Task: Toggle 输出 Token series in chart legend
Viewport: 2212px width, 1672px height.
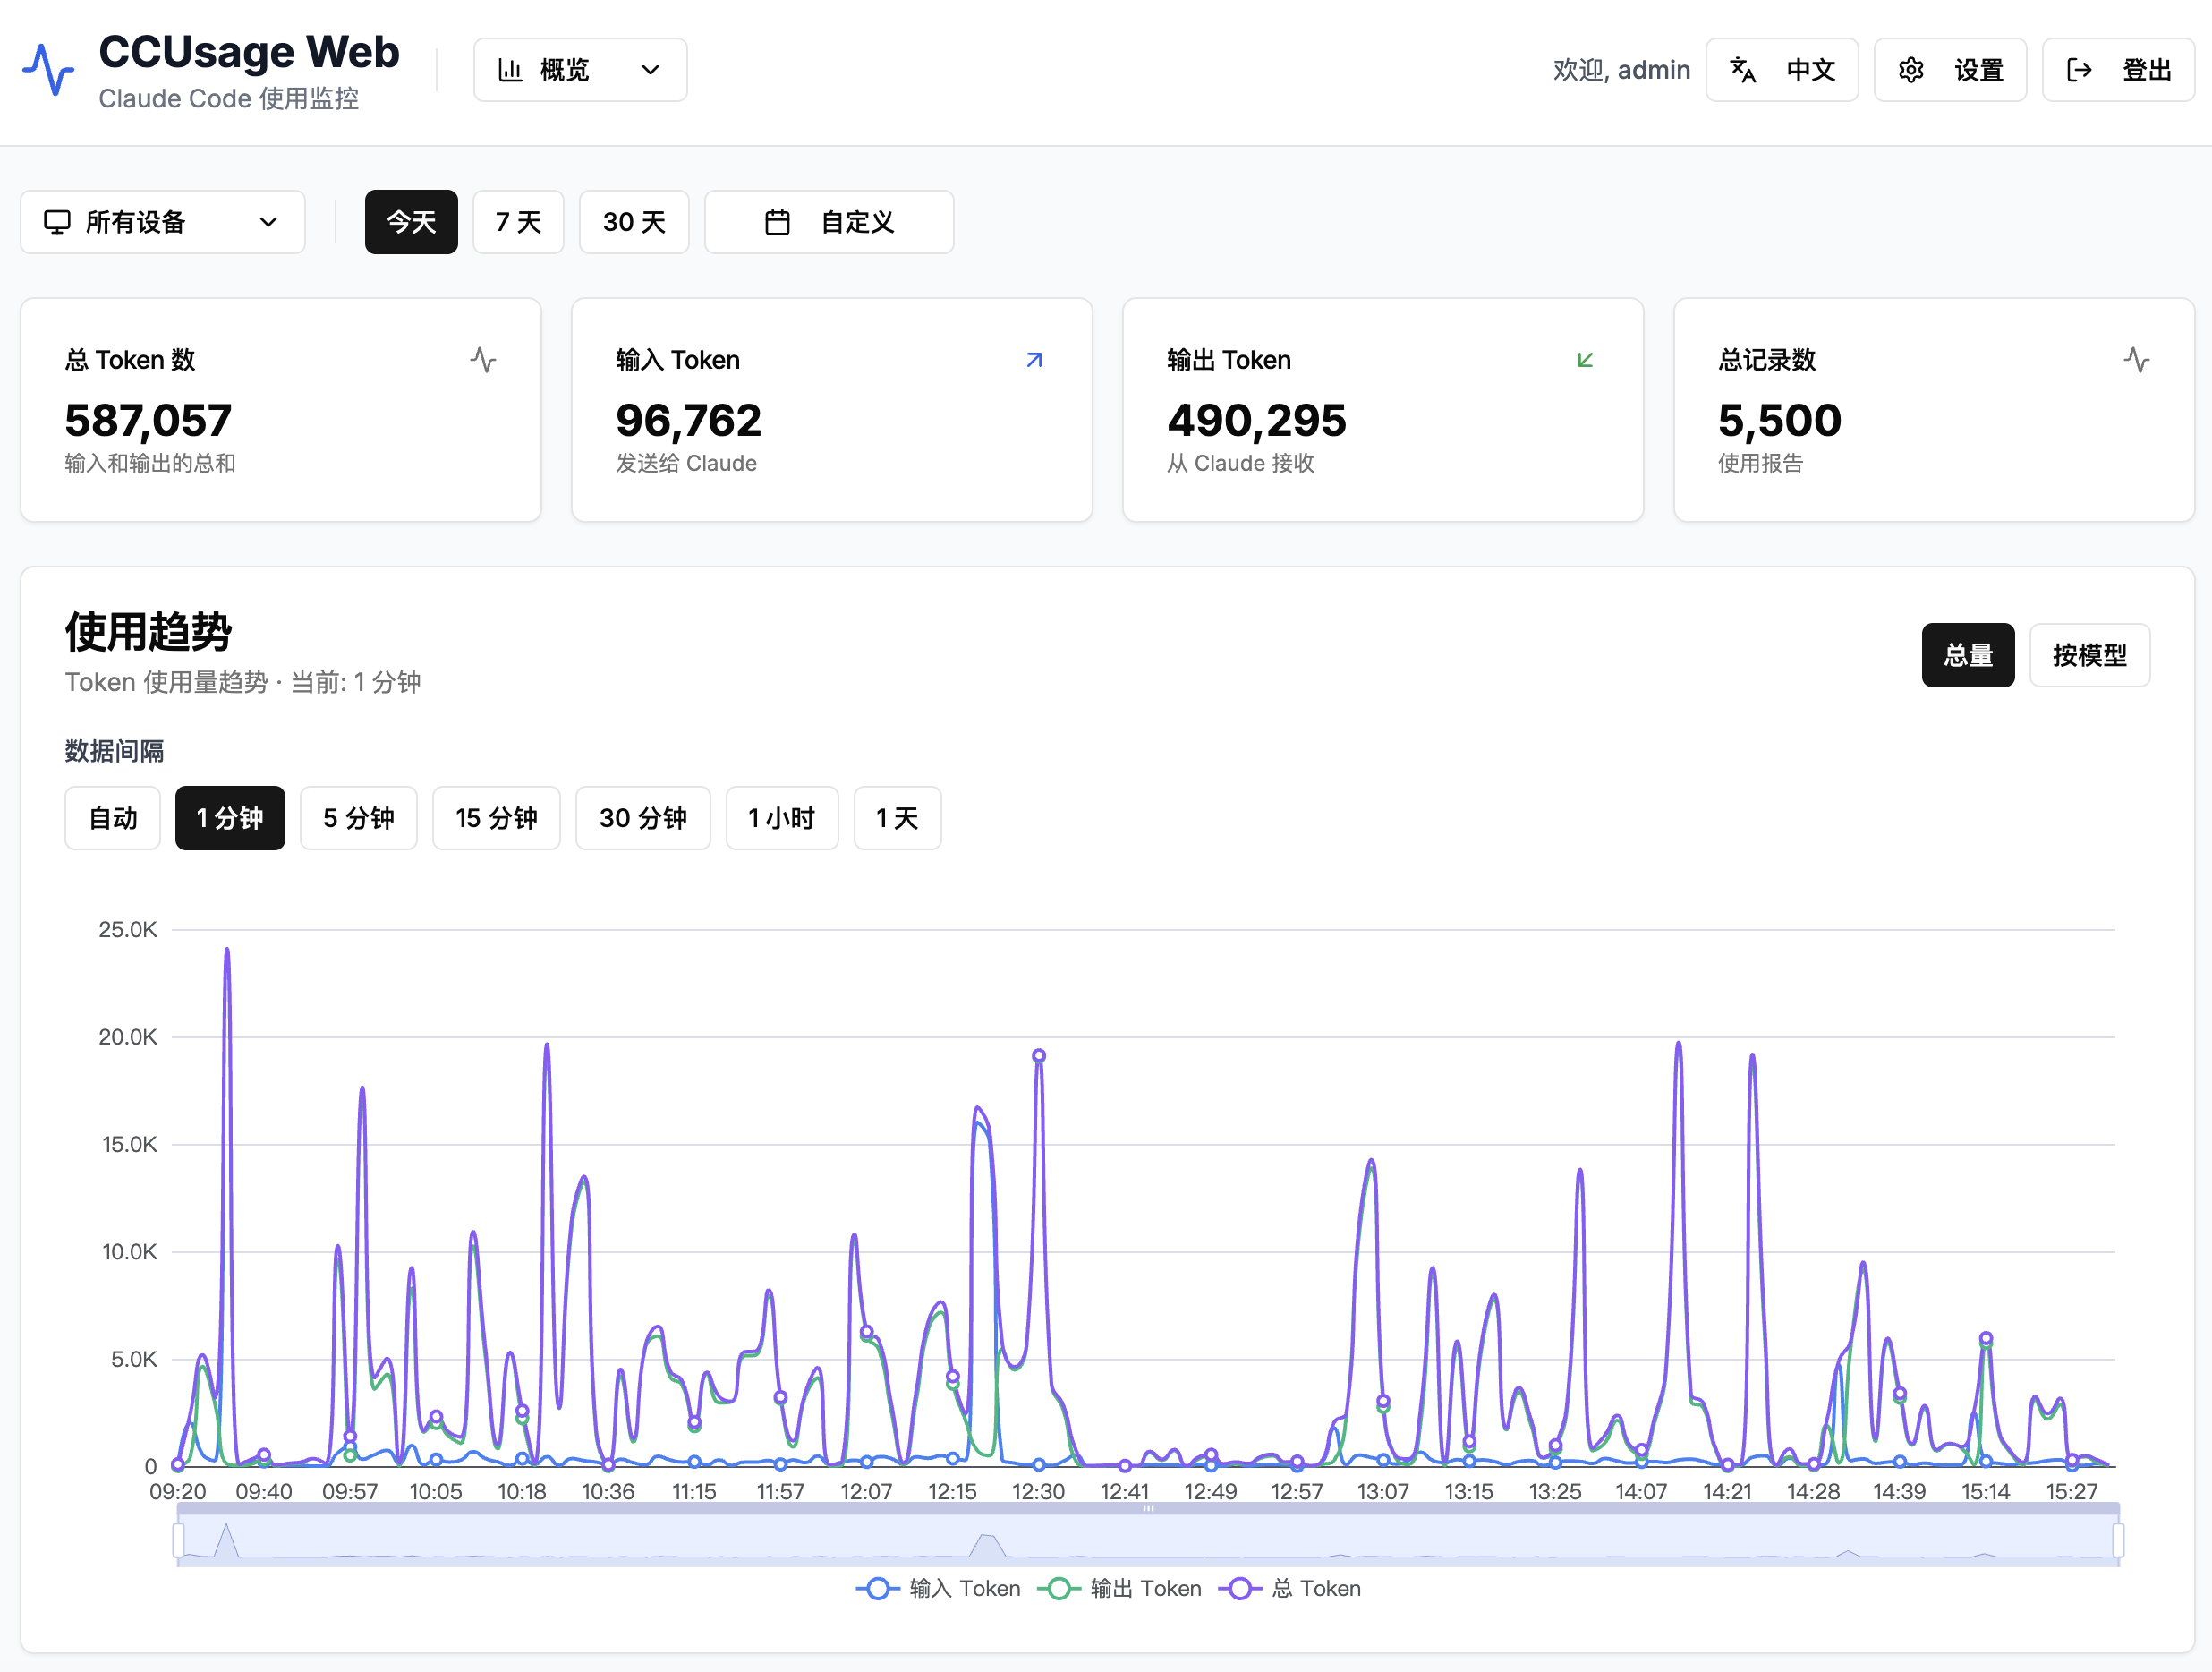Action: click(1119, 1588)
